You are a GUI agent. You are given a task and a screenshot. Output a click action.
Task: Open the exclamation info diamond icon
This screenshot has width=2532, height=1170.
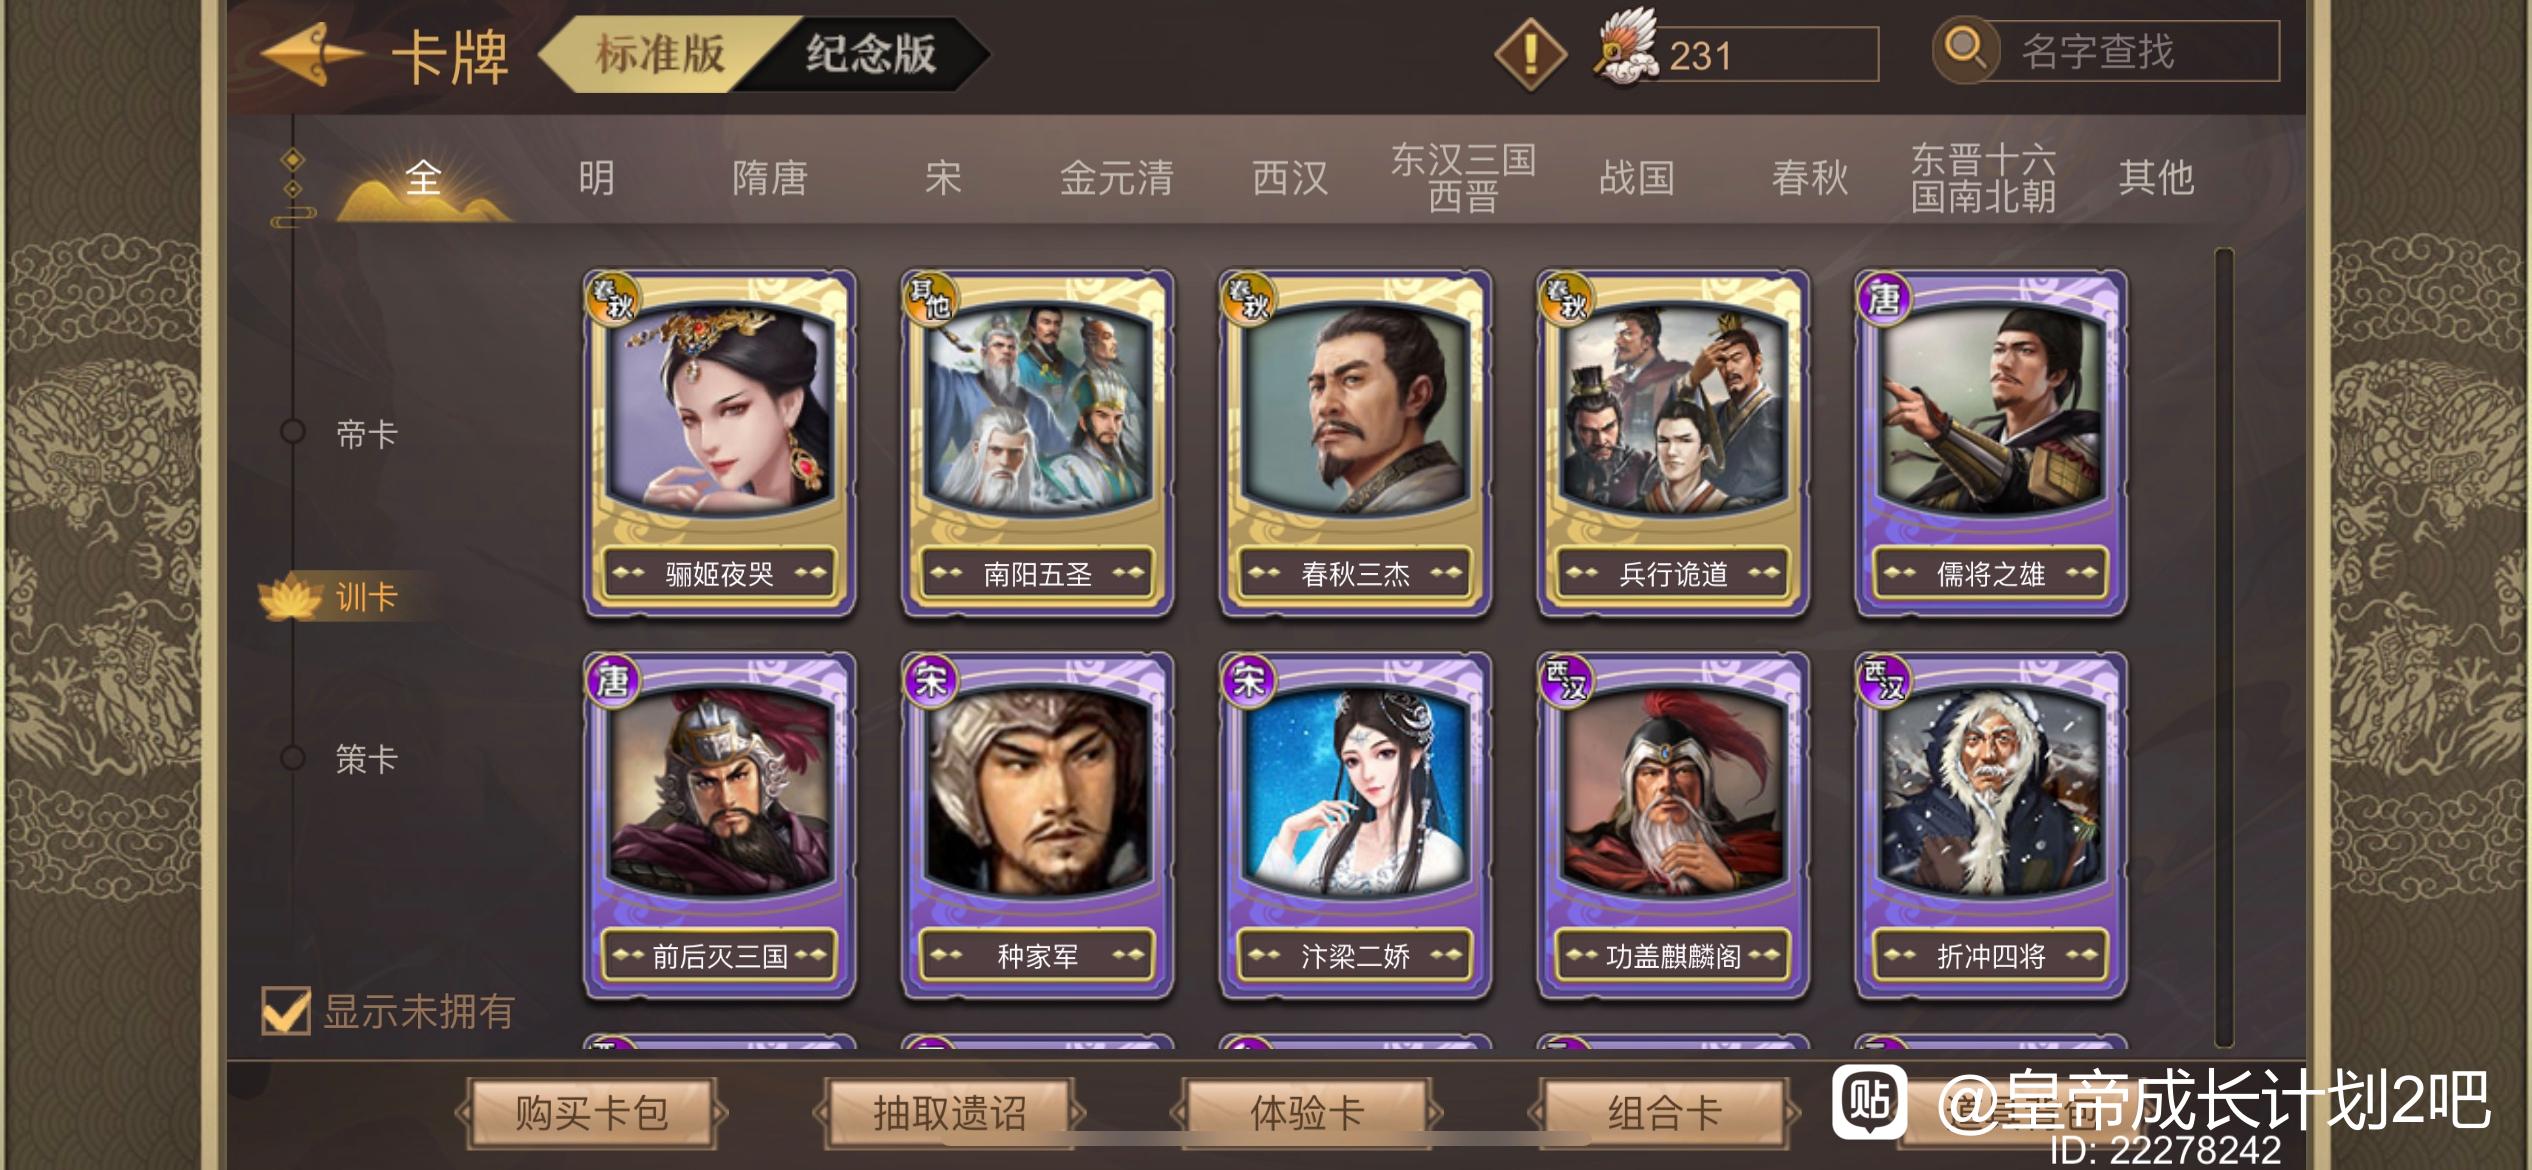click(1529, 54)
